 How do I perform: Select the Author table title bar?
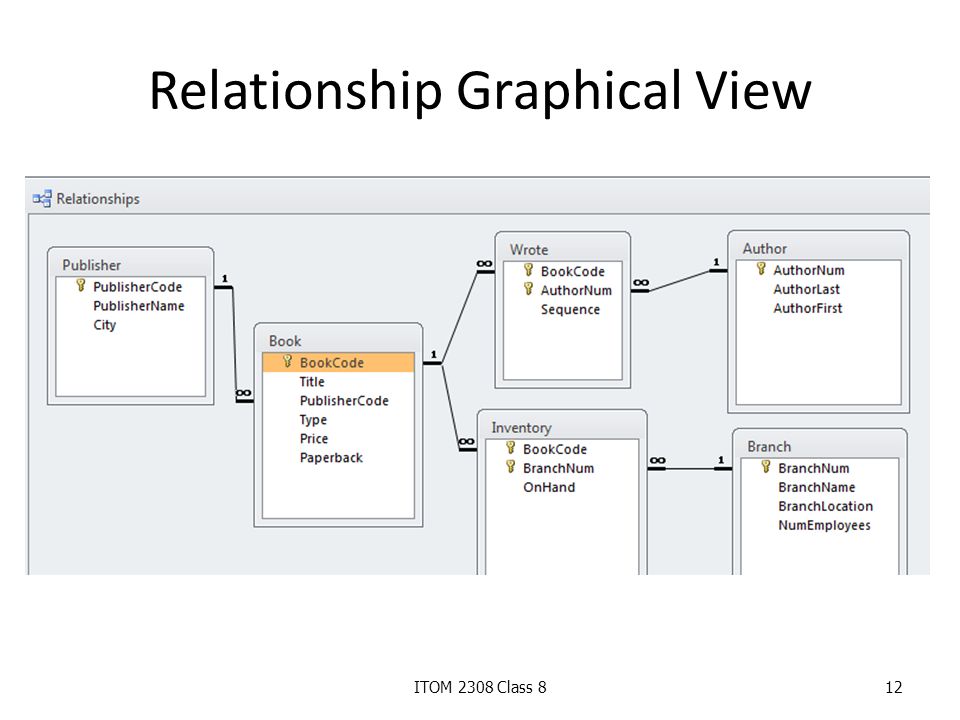[818, 248]
